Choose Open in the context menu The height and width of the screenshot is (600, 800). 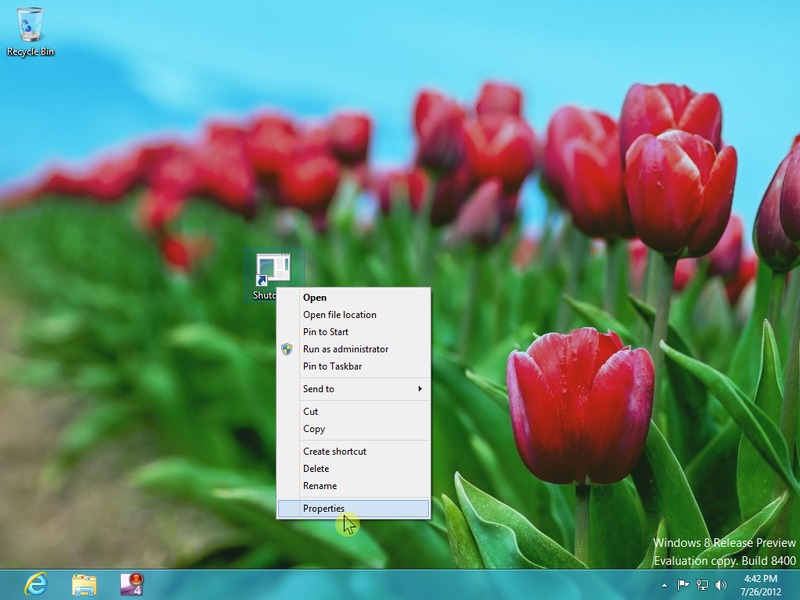click(x=353, y=297)
